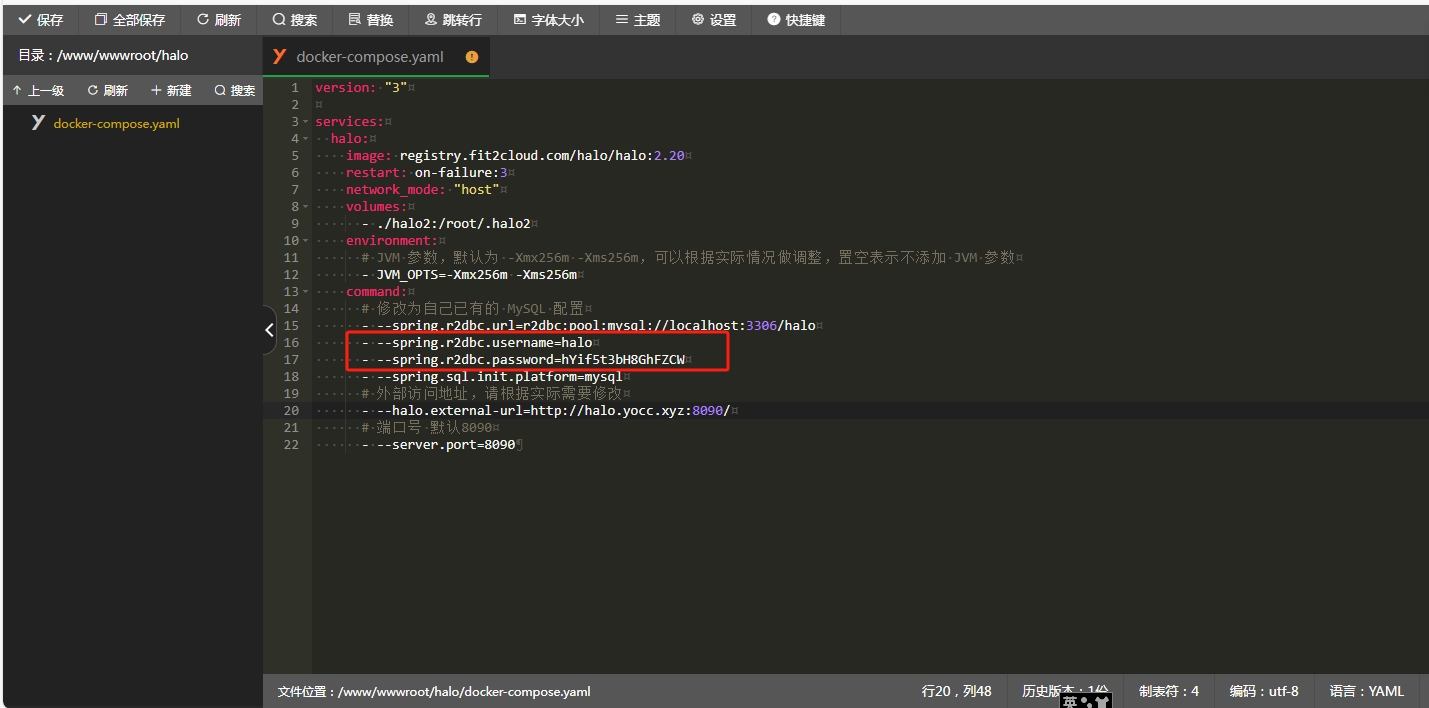The width and height of the screenshot is (1429, 708).
Task: Collapse the file sidebar with left arrow
Action: [x=268, y=329]
